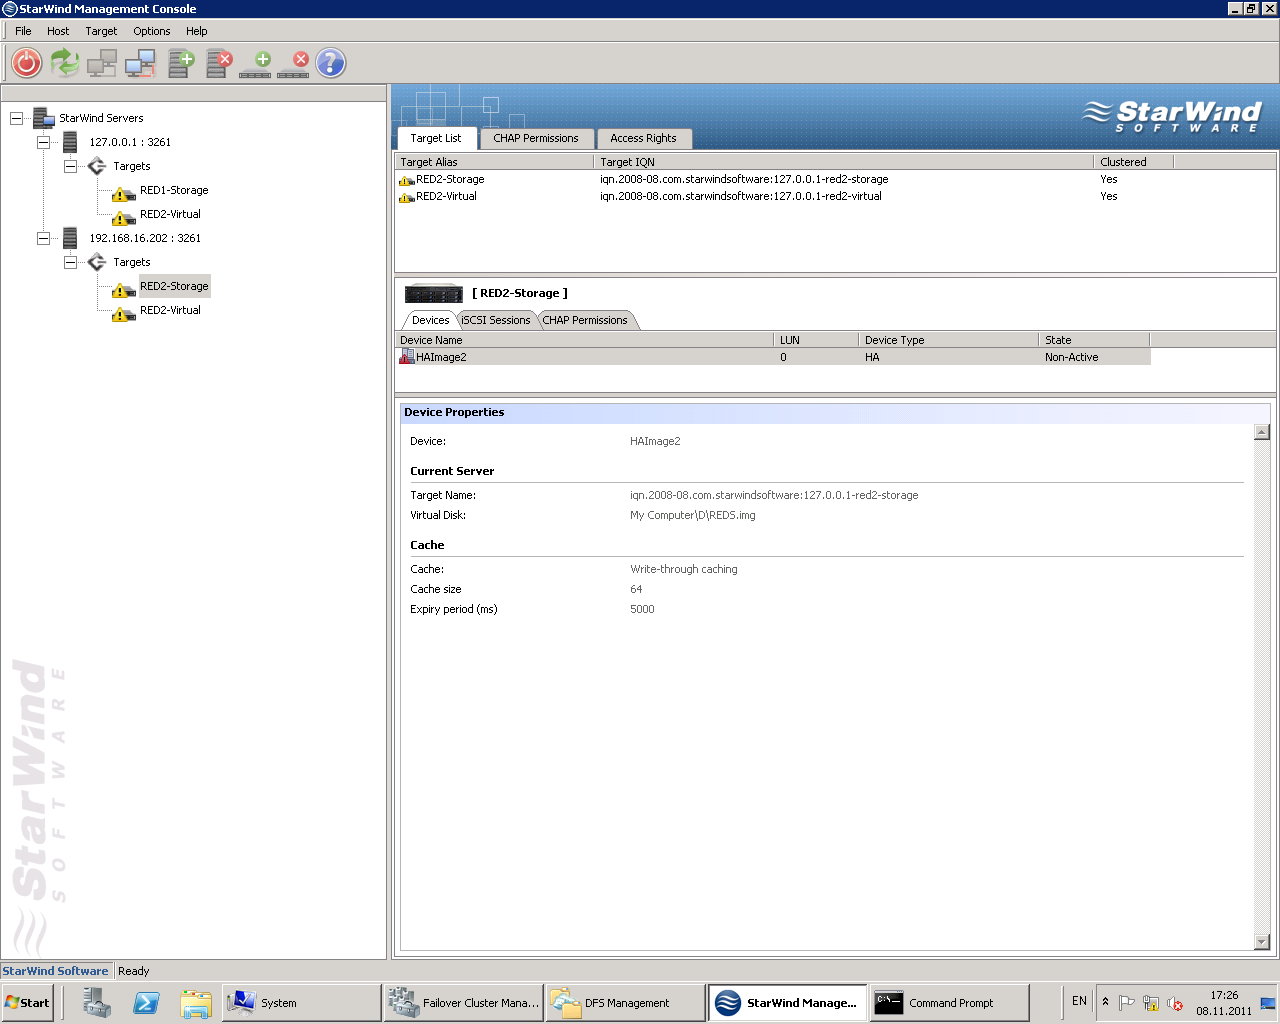Viewport: 1280px width, 1024px height.
Task: Switch to the Devices tab
Action: pos(431,320)
